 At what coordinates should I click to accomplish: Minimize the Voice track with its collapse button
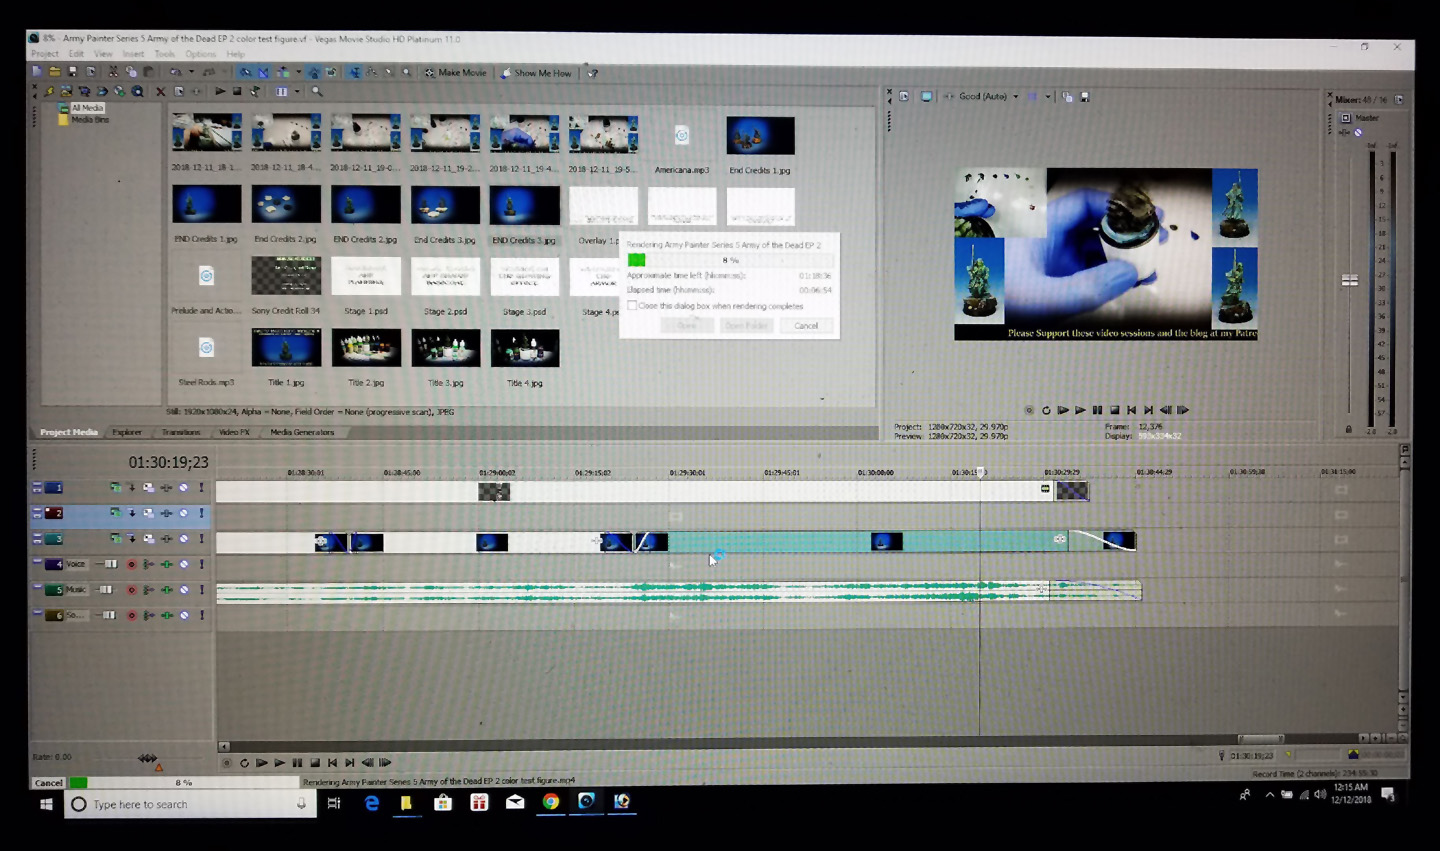click(37, 561)
